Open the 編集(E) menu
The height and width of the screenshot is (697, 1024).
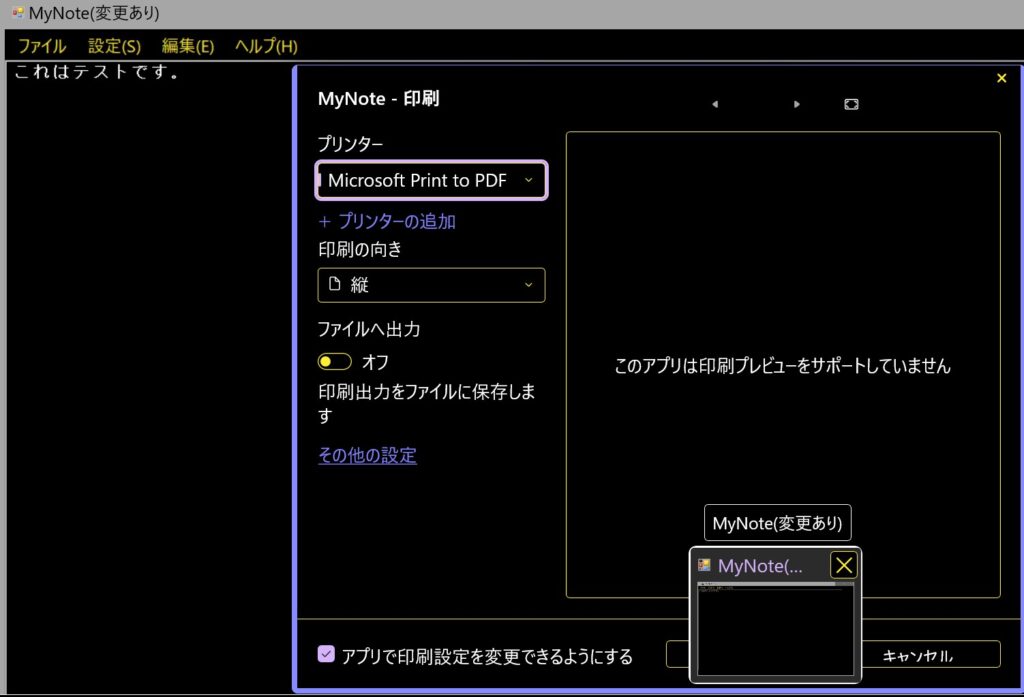point(188,46)
